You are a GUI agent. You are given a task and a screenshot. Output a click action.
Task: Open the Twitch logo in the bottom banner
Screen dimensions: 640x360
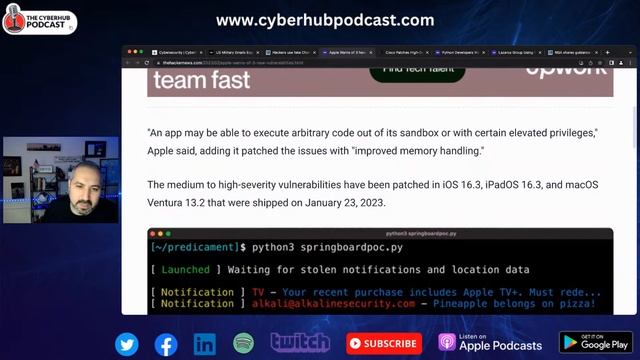pos(300,342)
